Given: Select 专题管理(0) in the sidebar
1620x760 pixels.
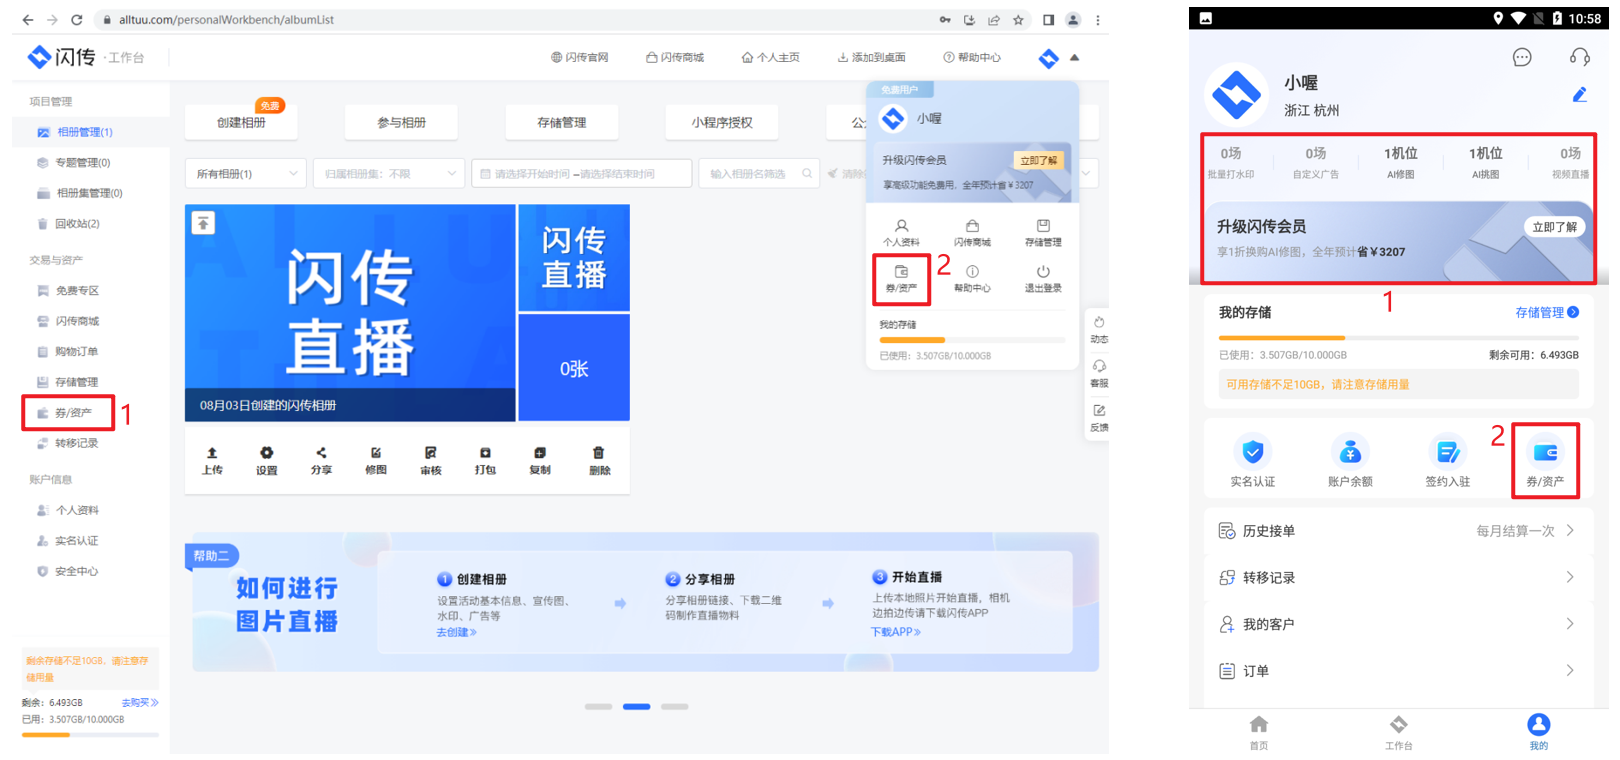Looking at the screenshot, I should (x=82, y=162).
